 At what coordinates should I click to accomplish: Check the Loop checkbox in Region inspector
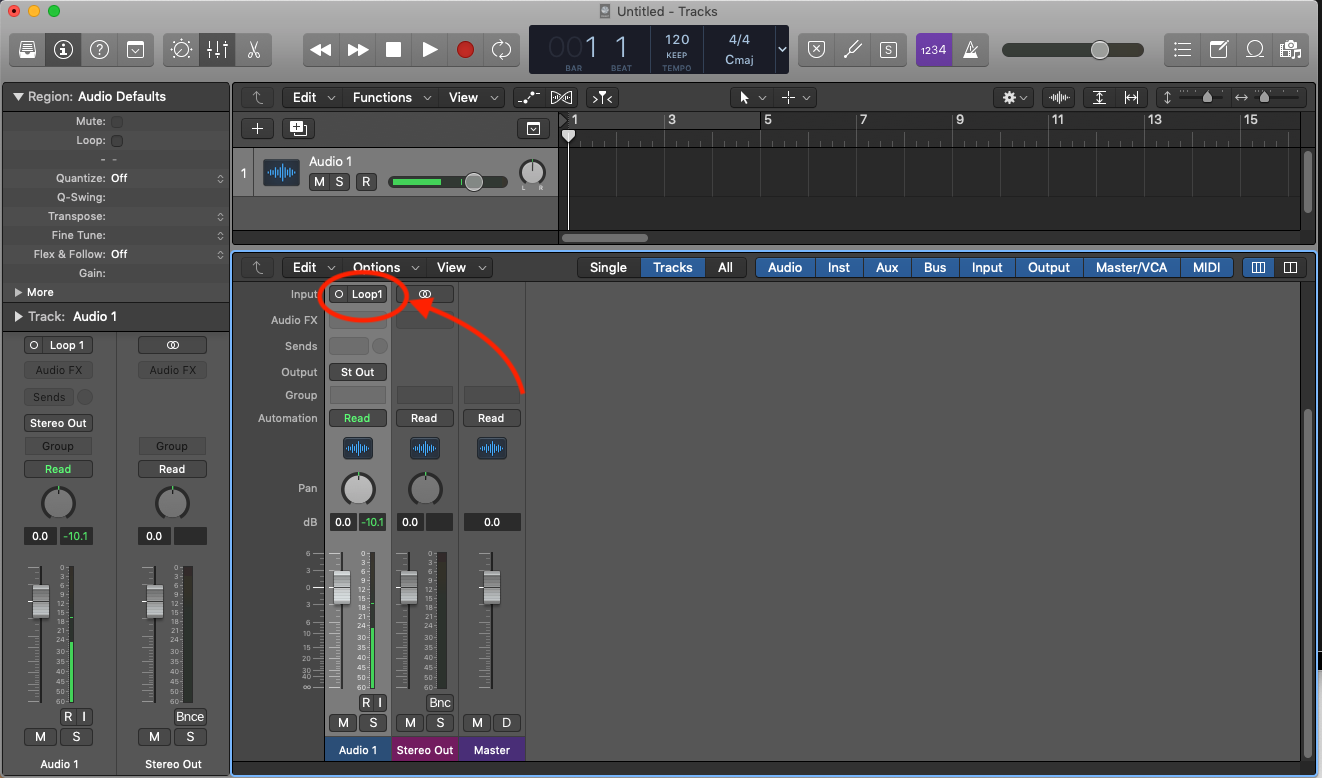coord(117,141)
